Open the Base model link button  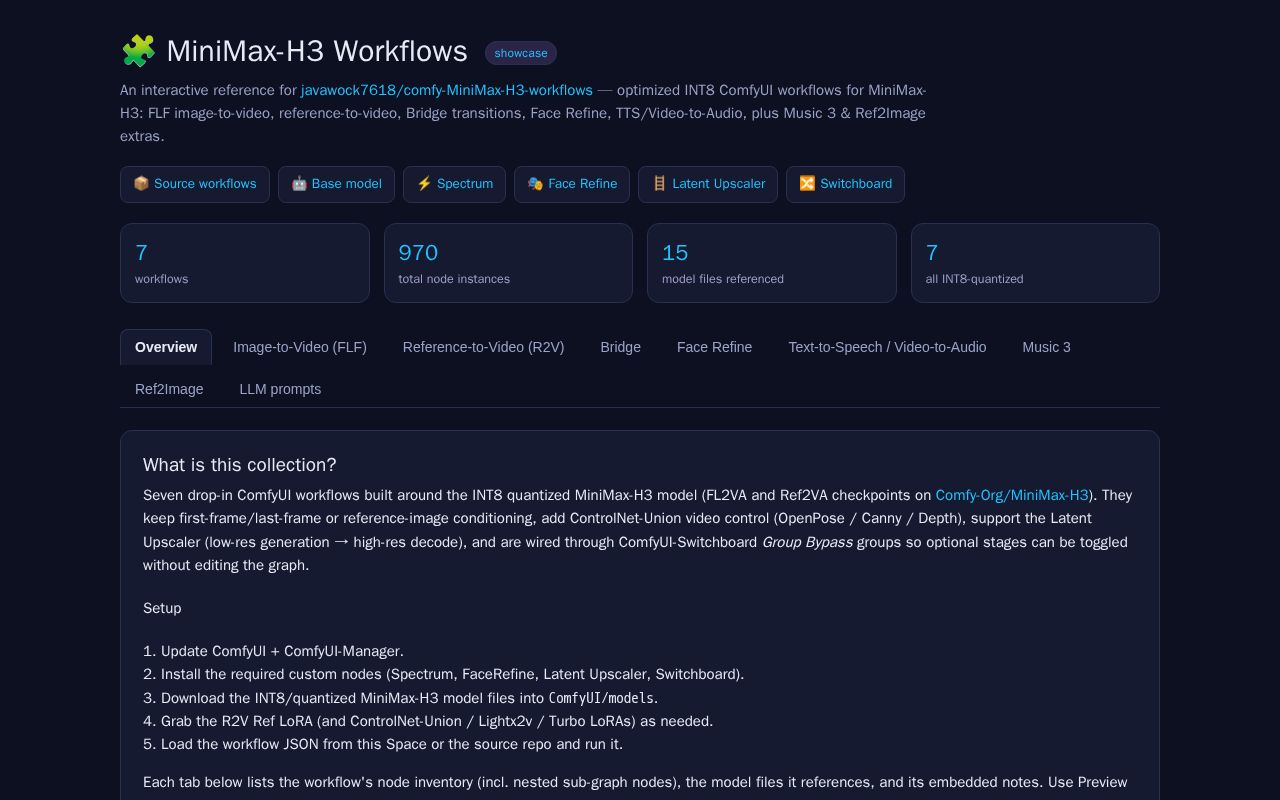(x=336, y=184)
